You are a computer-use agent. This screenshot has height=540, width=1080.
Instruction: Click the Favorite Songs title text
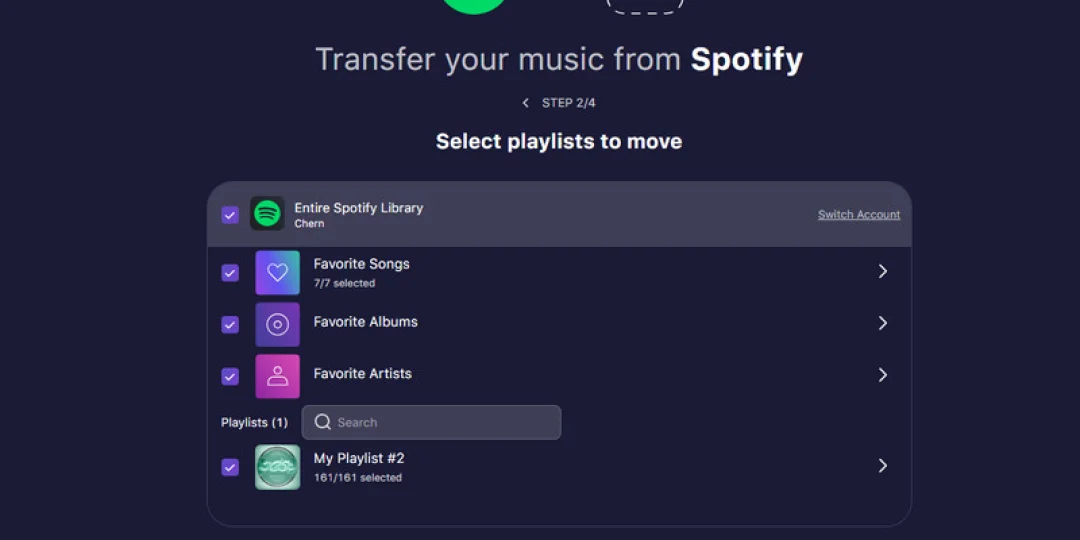click(x=361, y=264)
